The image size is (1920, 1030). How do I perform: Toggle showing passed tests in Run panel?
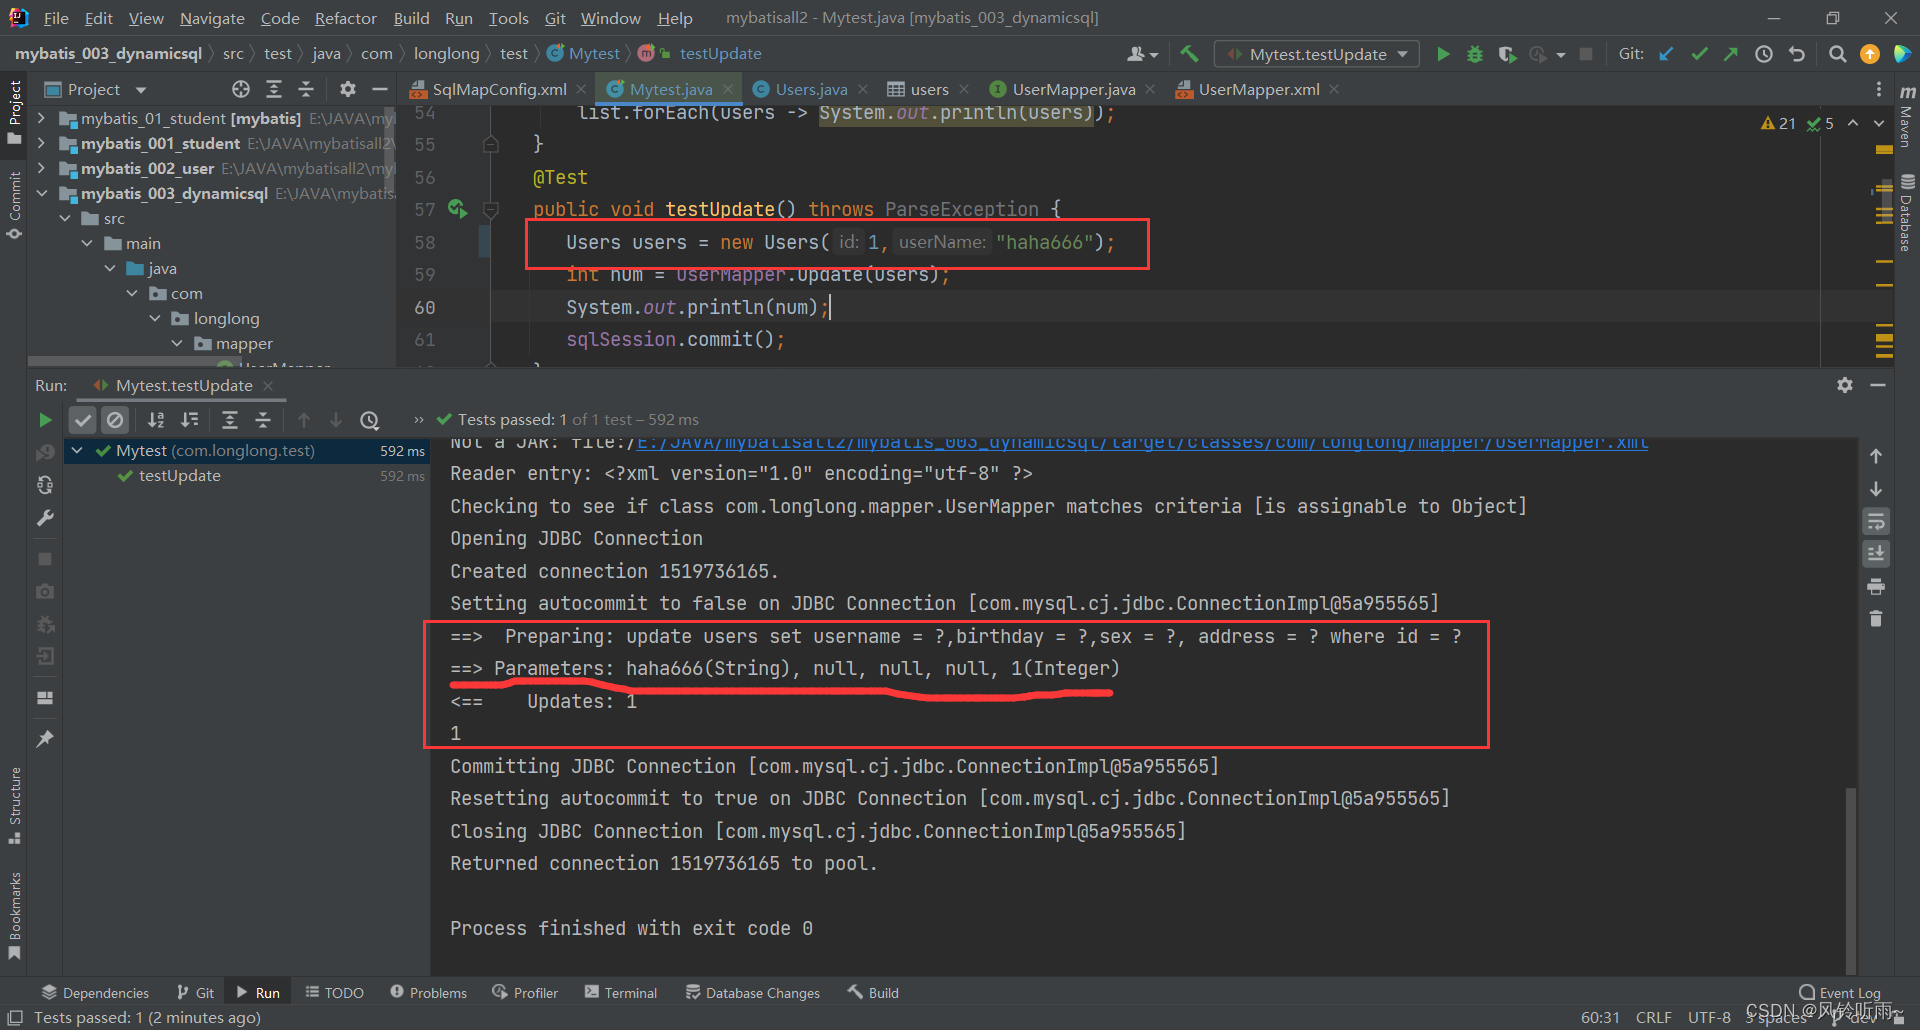tap(83, 420)
